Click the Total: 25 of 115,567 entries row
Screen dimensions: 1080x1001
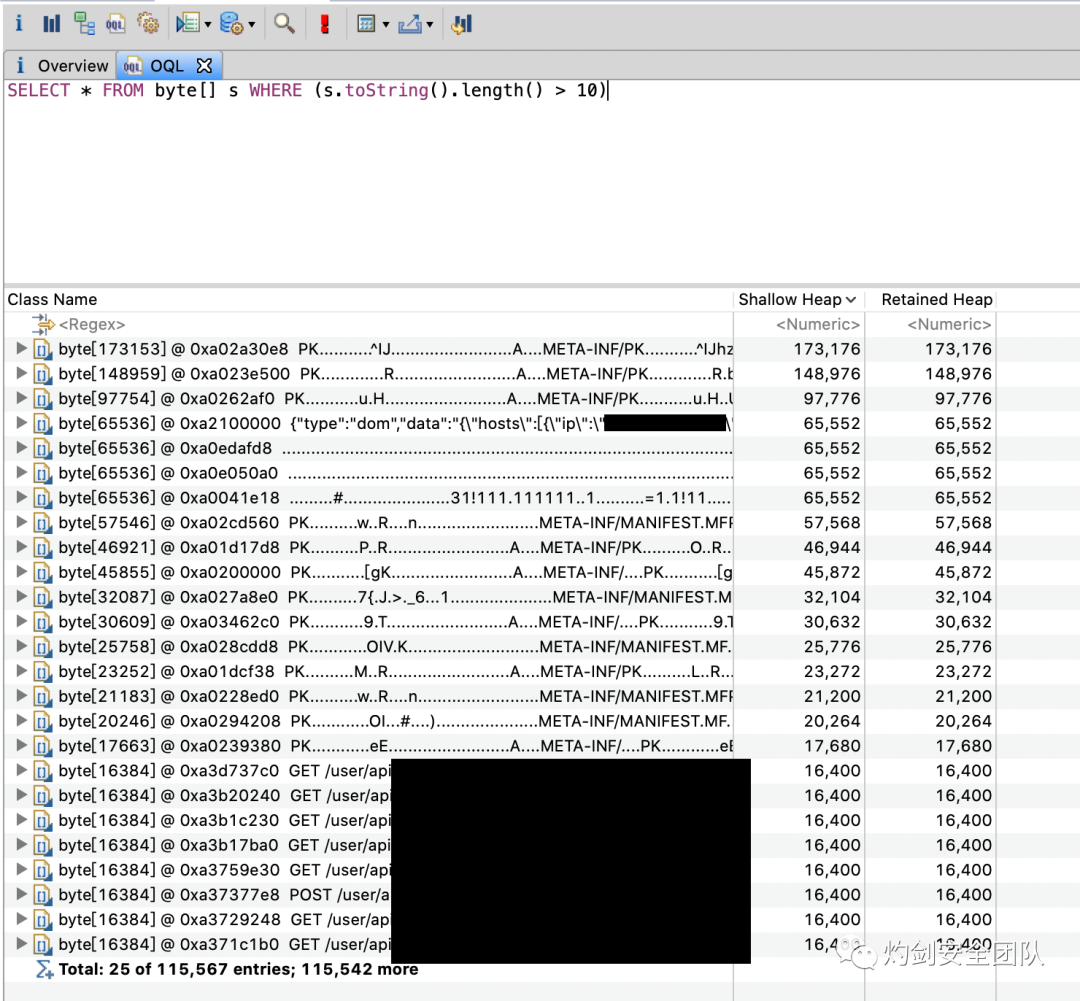coord(500,969)
